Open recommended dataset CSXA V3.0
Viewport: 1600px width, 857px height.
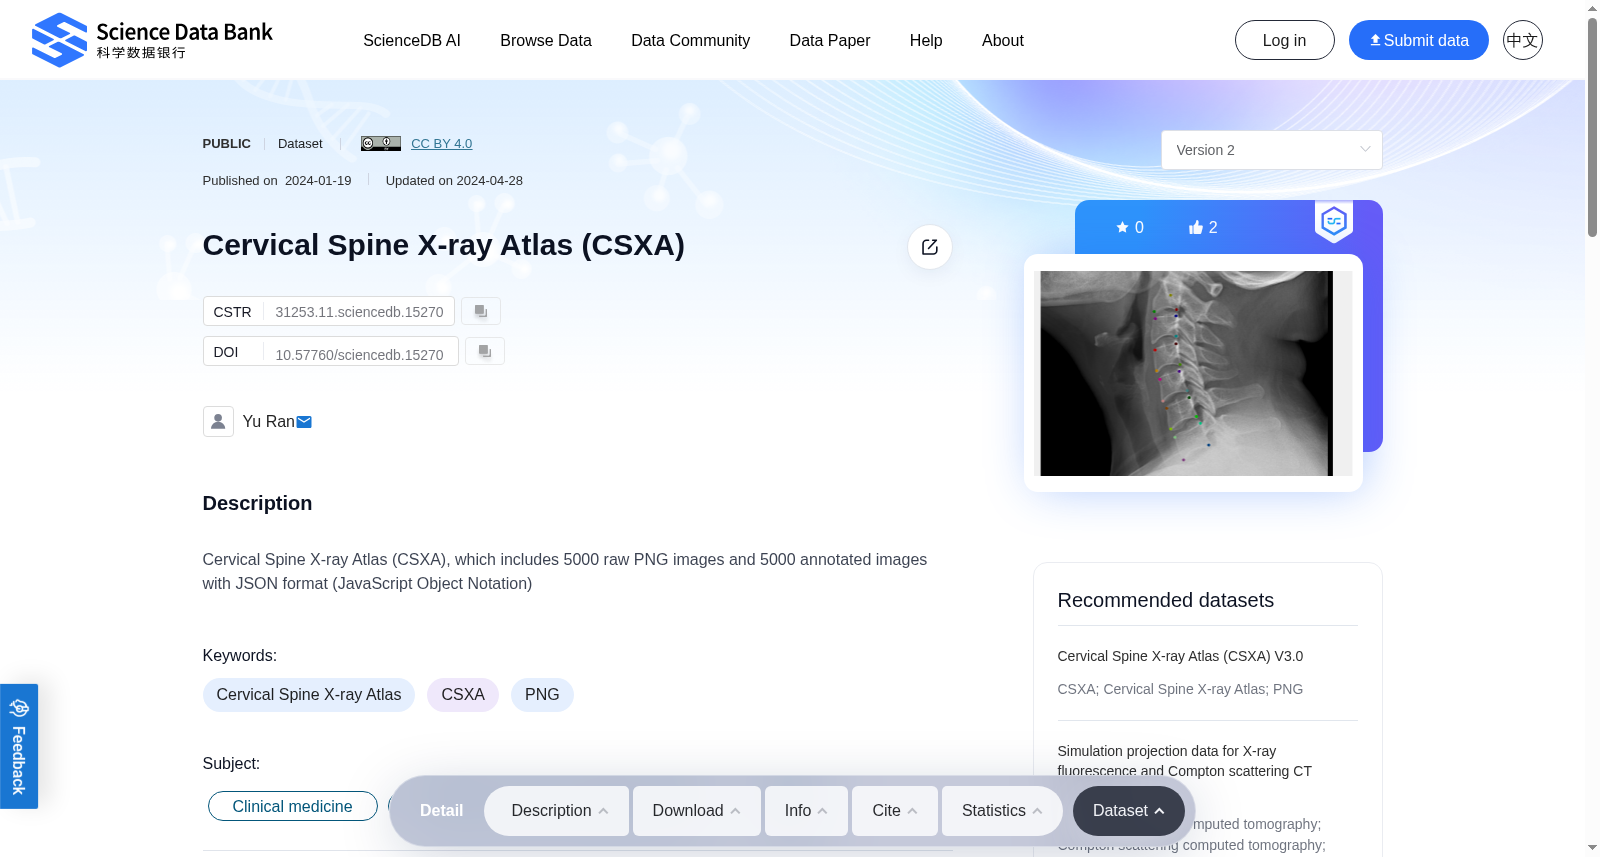pos(1180,656)
